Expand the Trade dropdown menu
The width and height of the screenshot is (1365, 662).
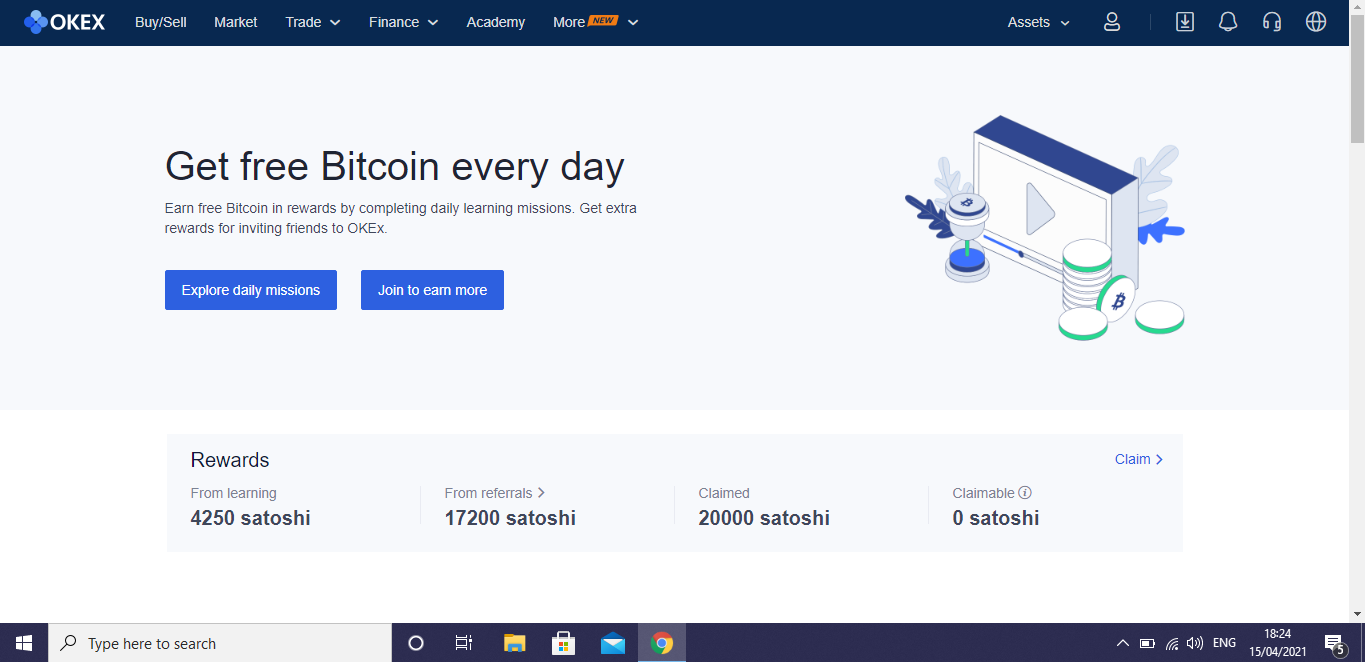(x=311, y=21)
